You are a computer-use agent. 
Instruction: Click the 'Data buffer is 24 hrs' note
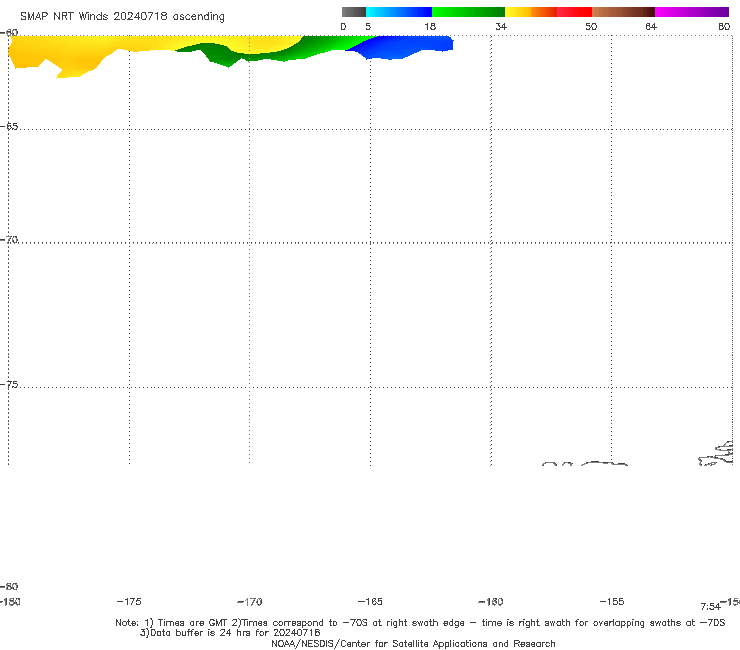point(230,633)
